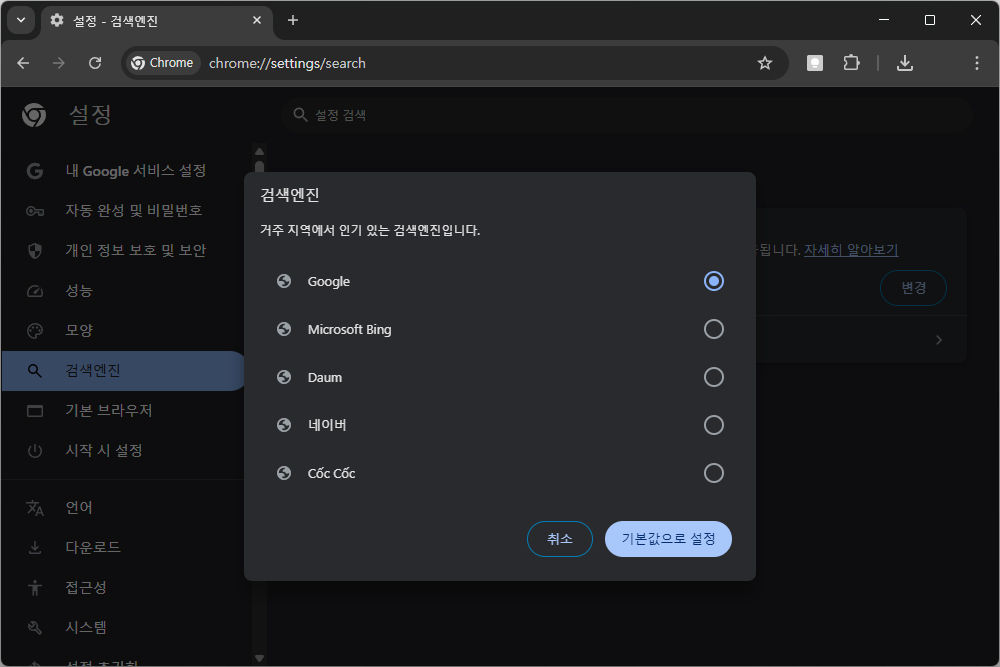
Task: Open the Chrome three-dot menu
Action: pyautogui.click(x=976, y=63)
